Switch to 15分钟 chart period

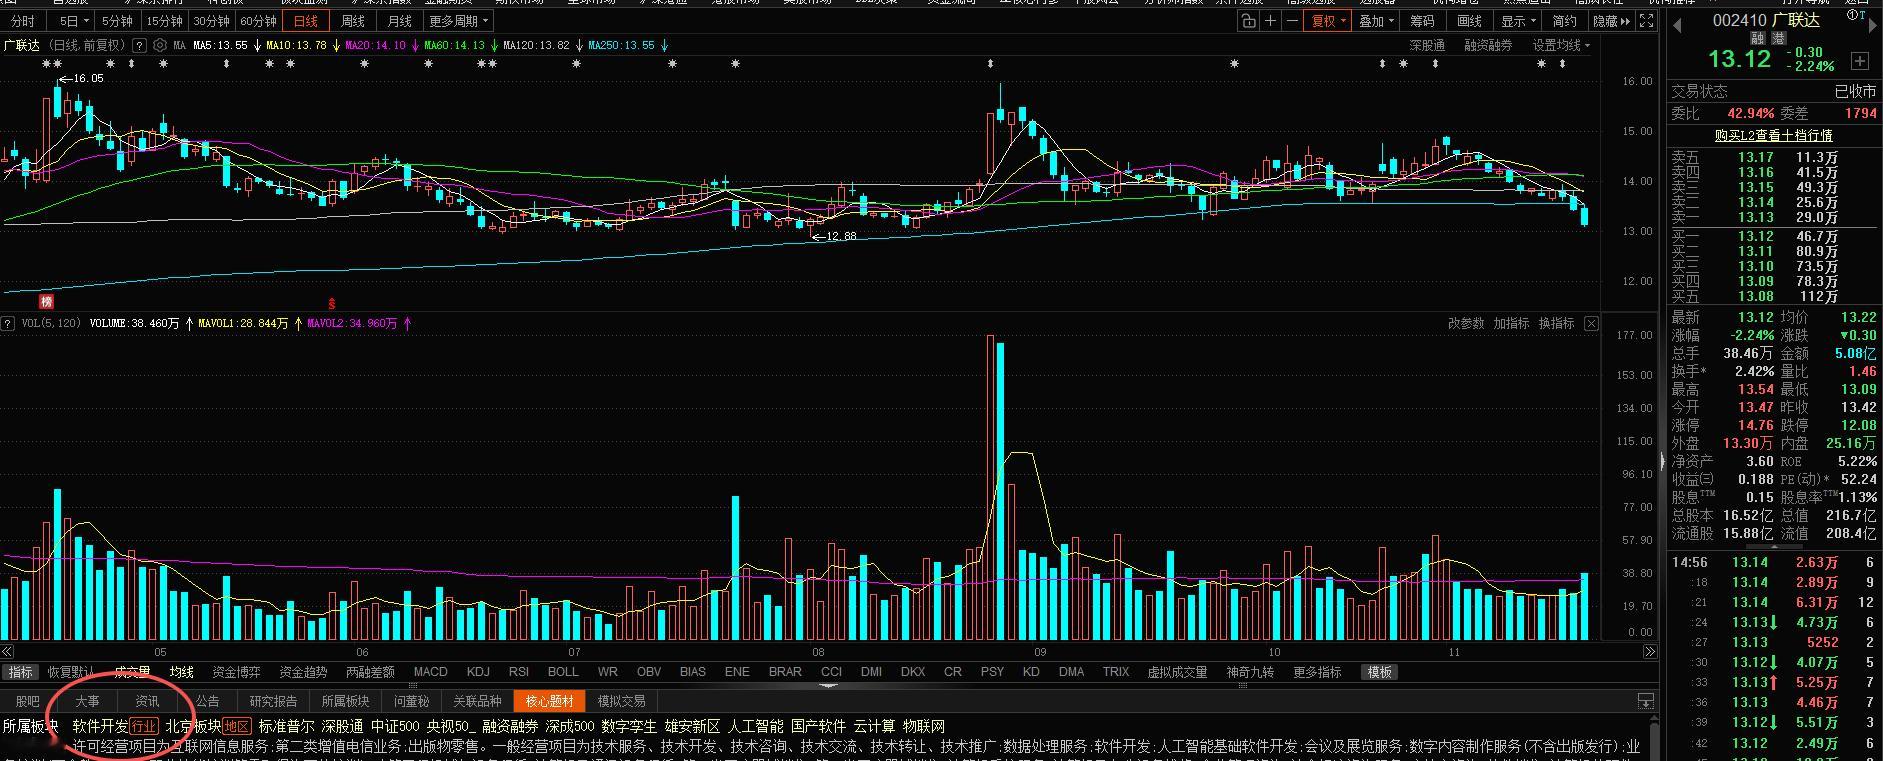[x=164, y=21]
